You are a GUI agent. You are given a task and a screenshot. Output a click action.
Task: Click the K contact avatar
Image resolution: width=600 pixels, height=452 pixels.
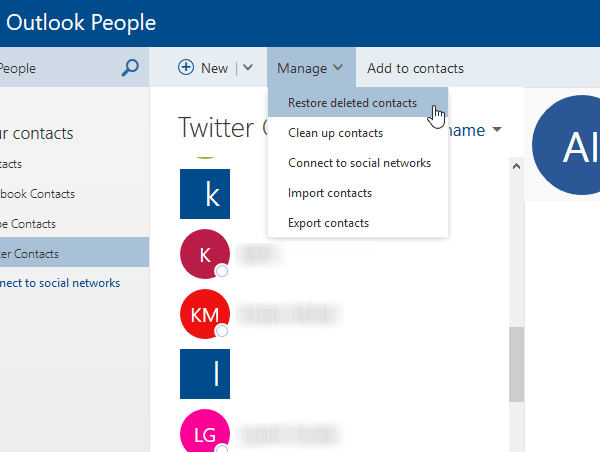click(205, 254)
